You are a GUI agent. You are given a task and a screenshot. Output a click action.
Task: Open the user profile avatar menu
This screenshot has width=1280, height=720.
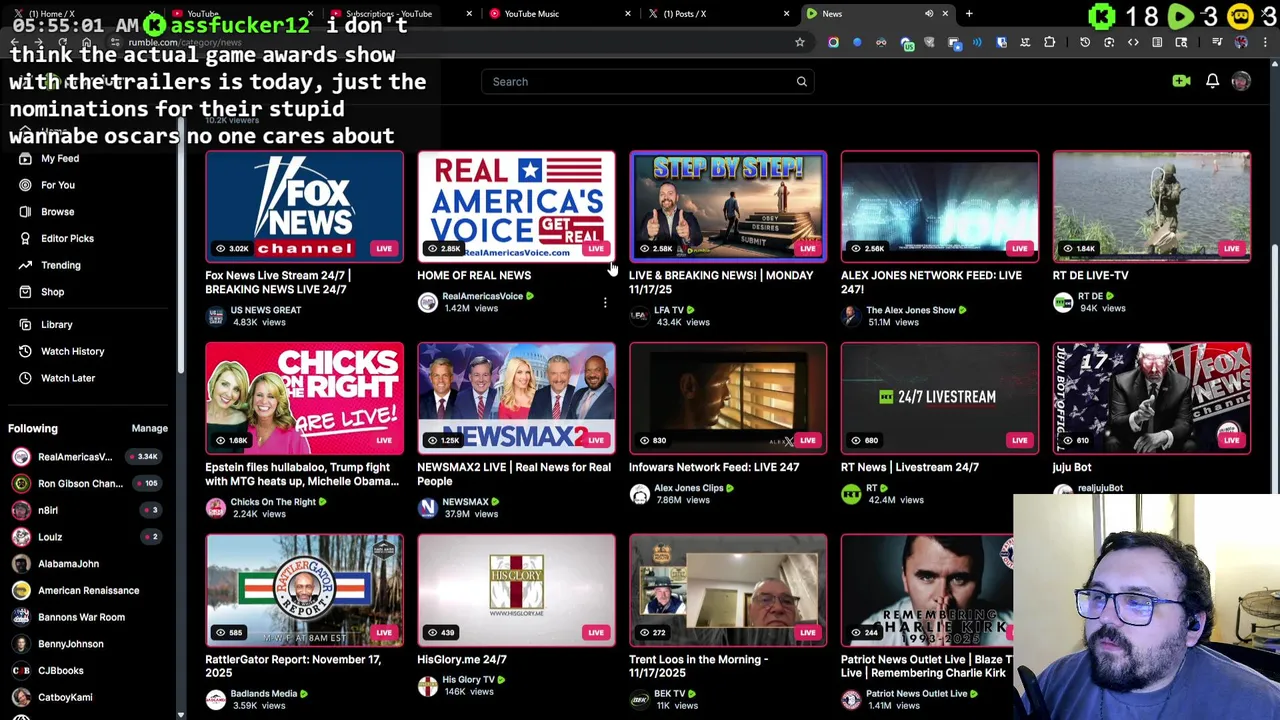coord(1241,81)
